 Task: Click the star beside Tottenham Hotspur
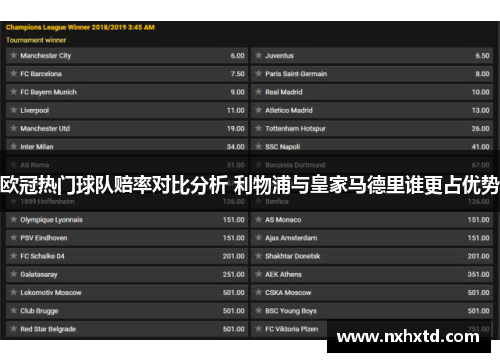(x=258, y=128)
